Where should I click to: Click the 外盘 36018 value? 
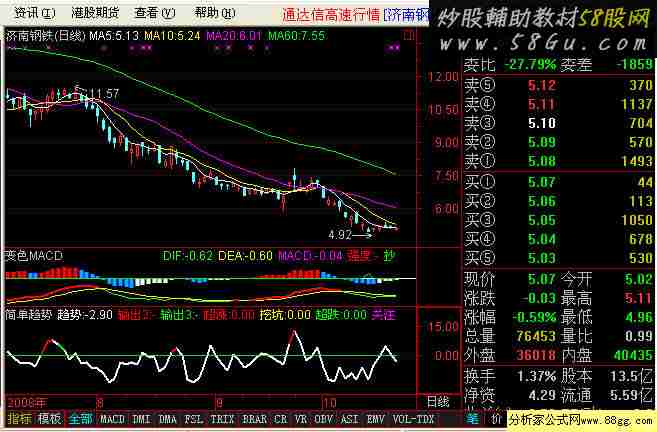(536, 355)
